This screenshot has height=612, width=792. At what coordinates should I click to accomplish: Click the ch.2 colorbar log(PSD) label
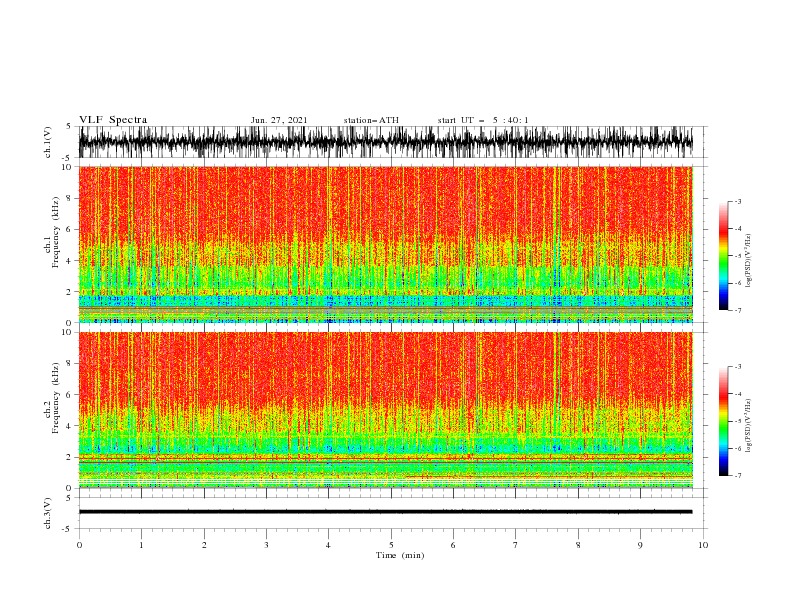748,426
